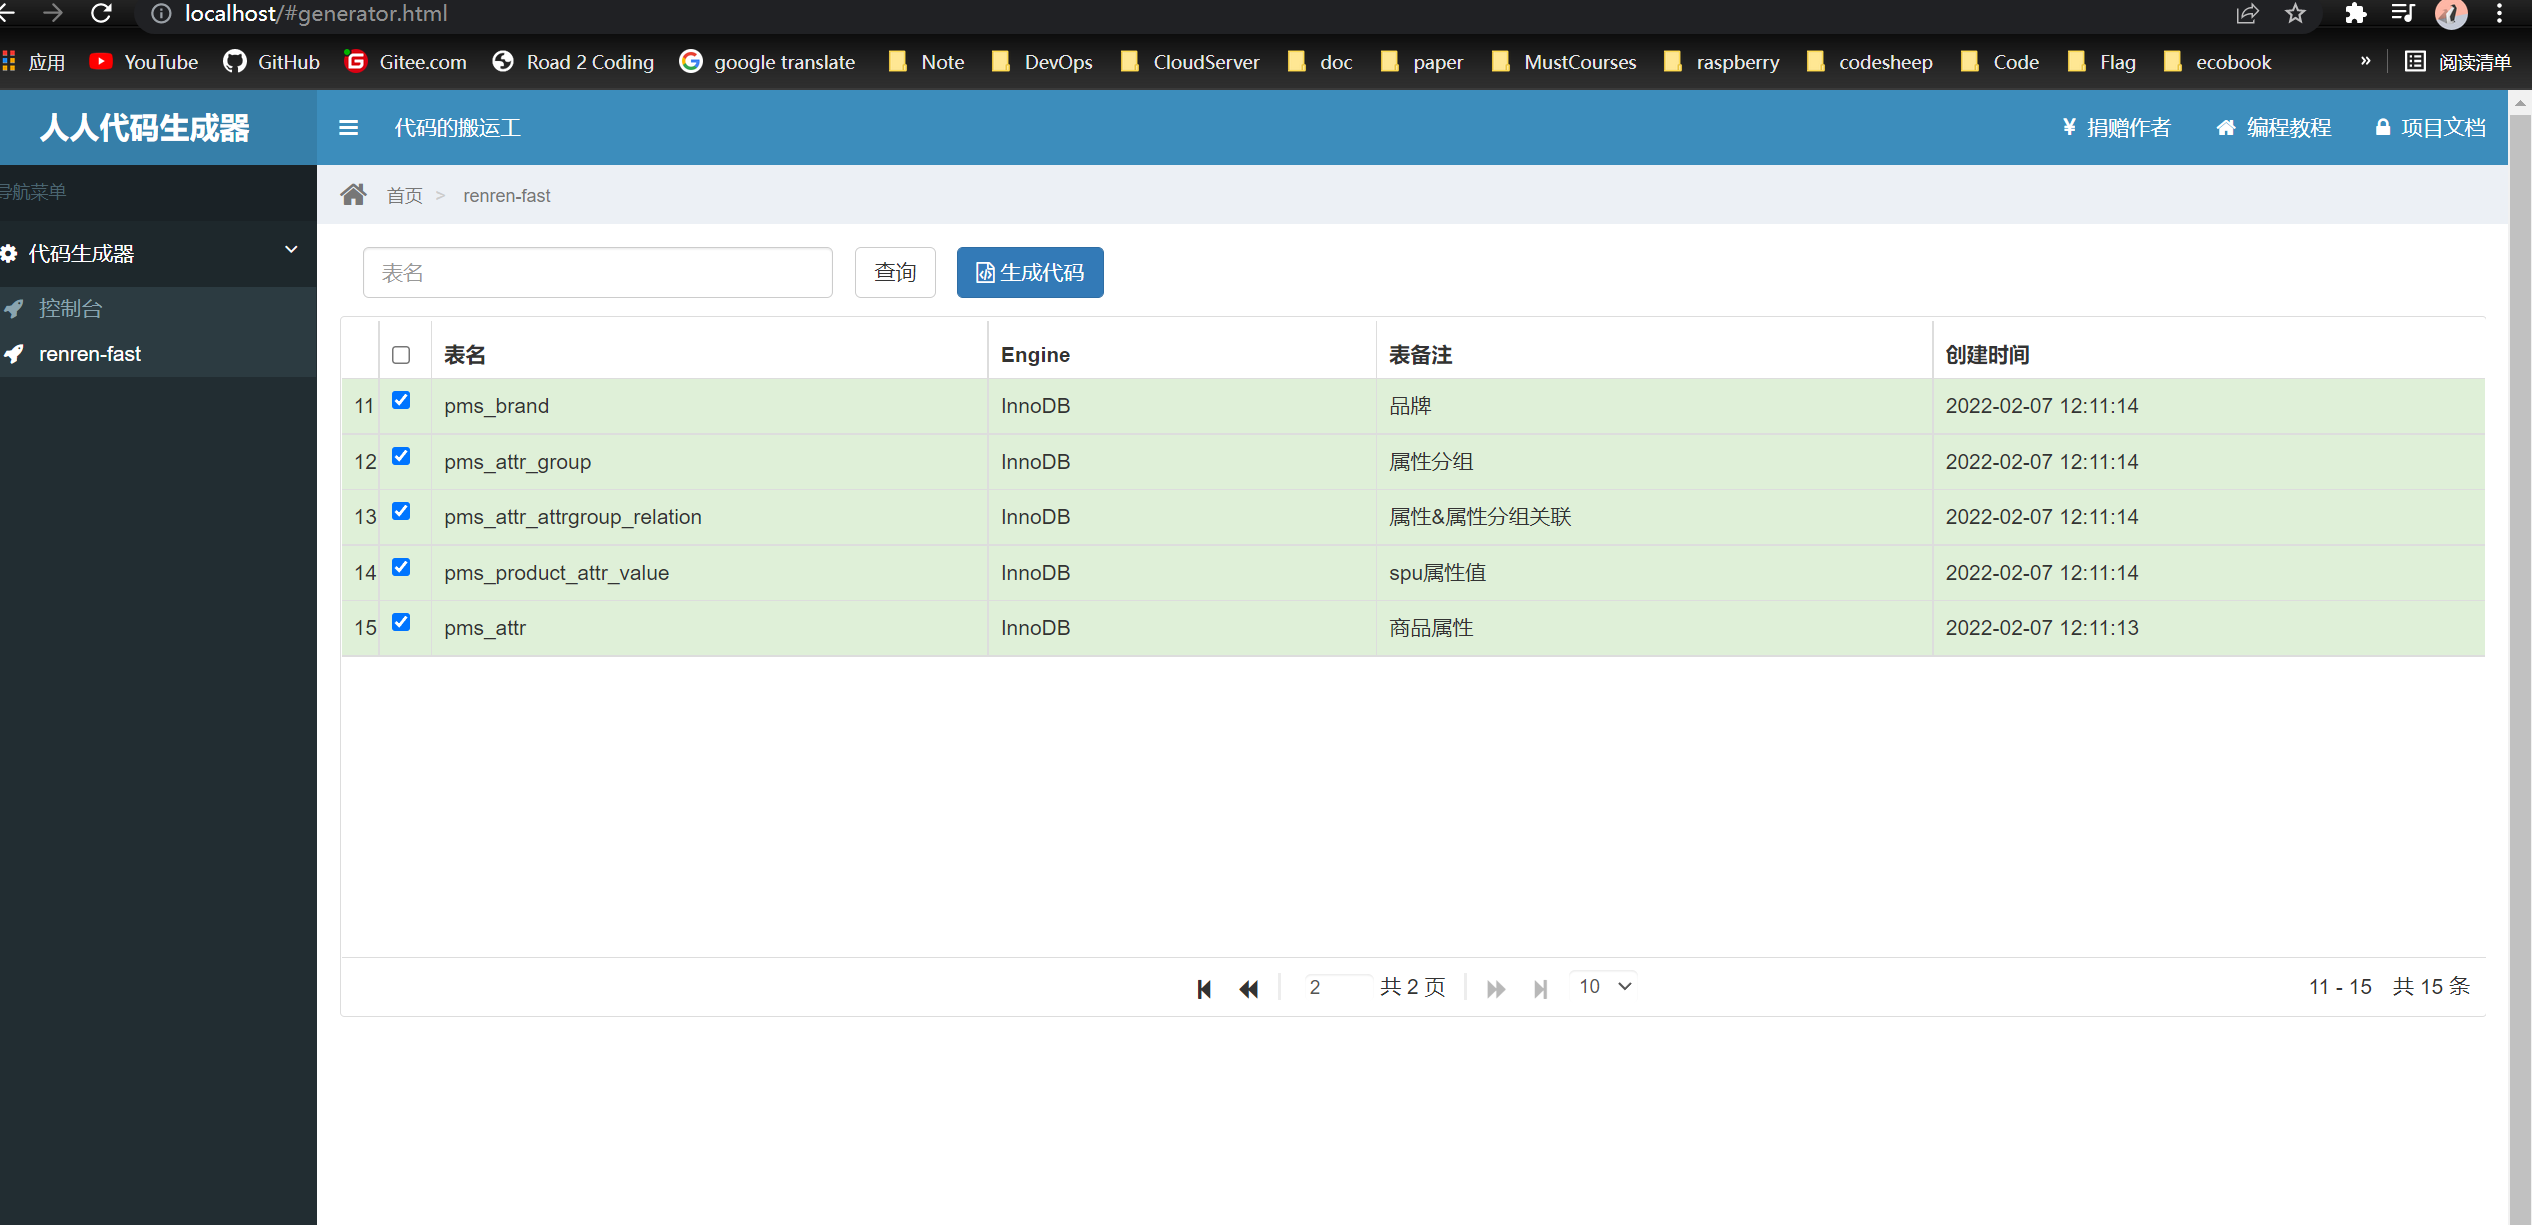Bookmark this page with star icon
This screenshot has height=1225, width=2532.
tap(2295, 14)
